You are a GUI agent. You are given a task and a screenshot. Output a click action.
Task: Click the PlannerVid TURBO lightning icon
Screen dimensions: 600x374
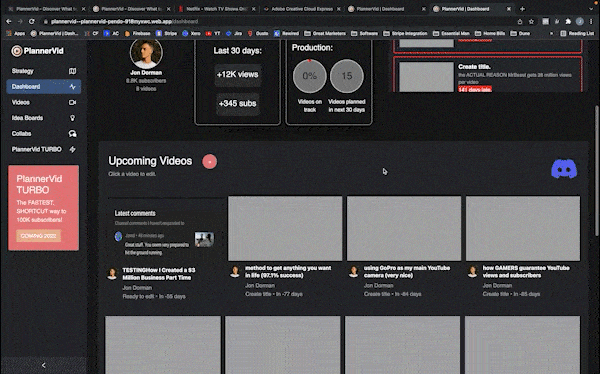tap(72, 149)
